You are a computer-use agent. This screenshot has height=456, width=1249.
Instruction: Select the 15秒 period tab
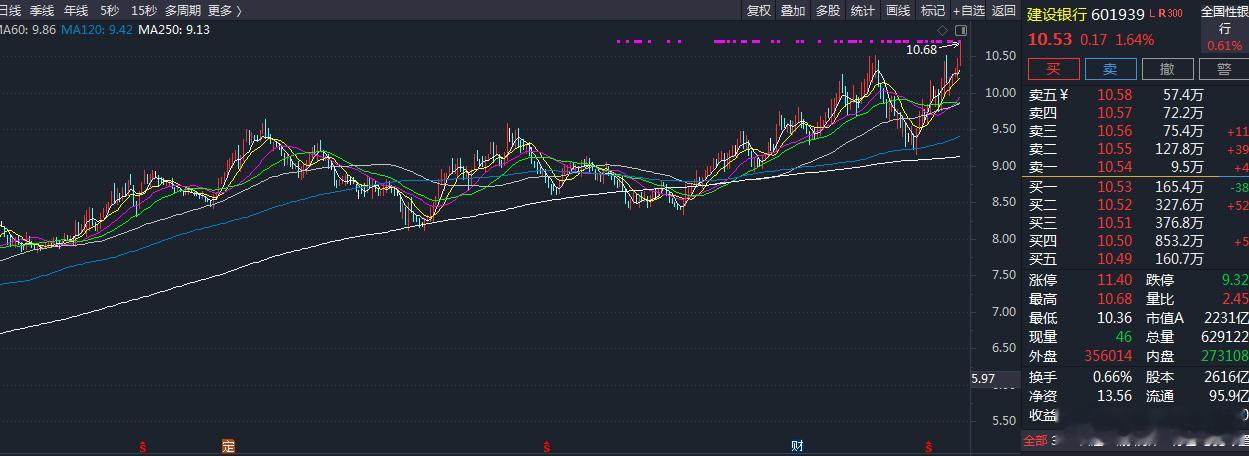click(143, 10)
